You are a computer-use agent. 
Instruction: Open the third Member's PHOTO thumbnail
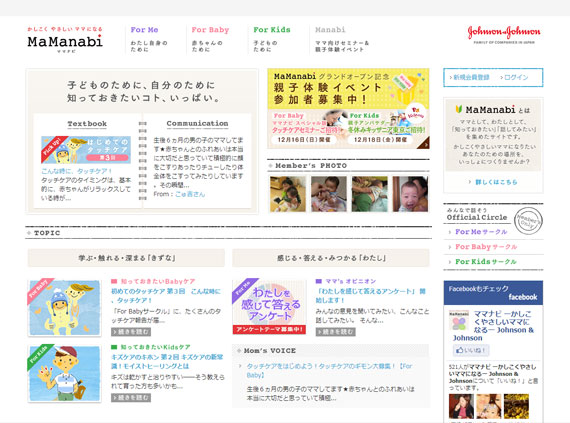click(370, 194)
